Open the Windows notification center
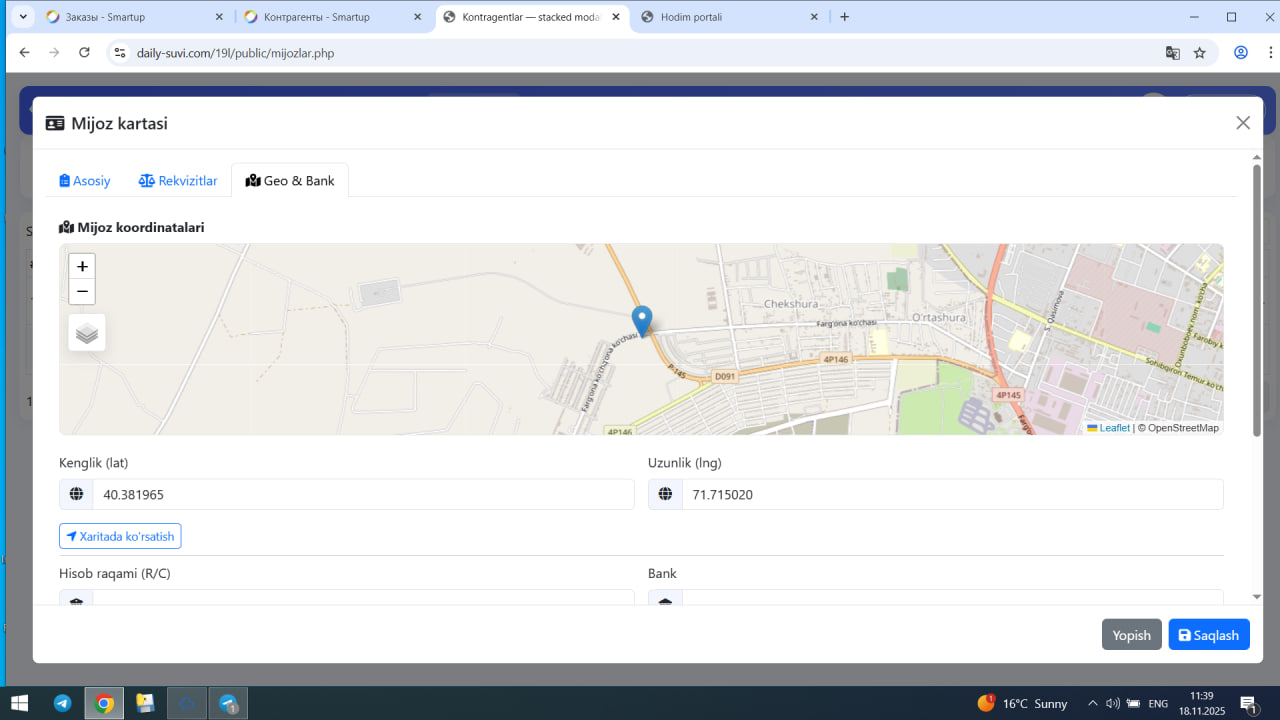 1248,704
